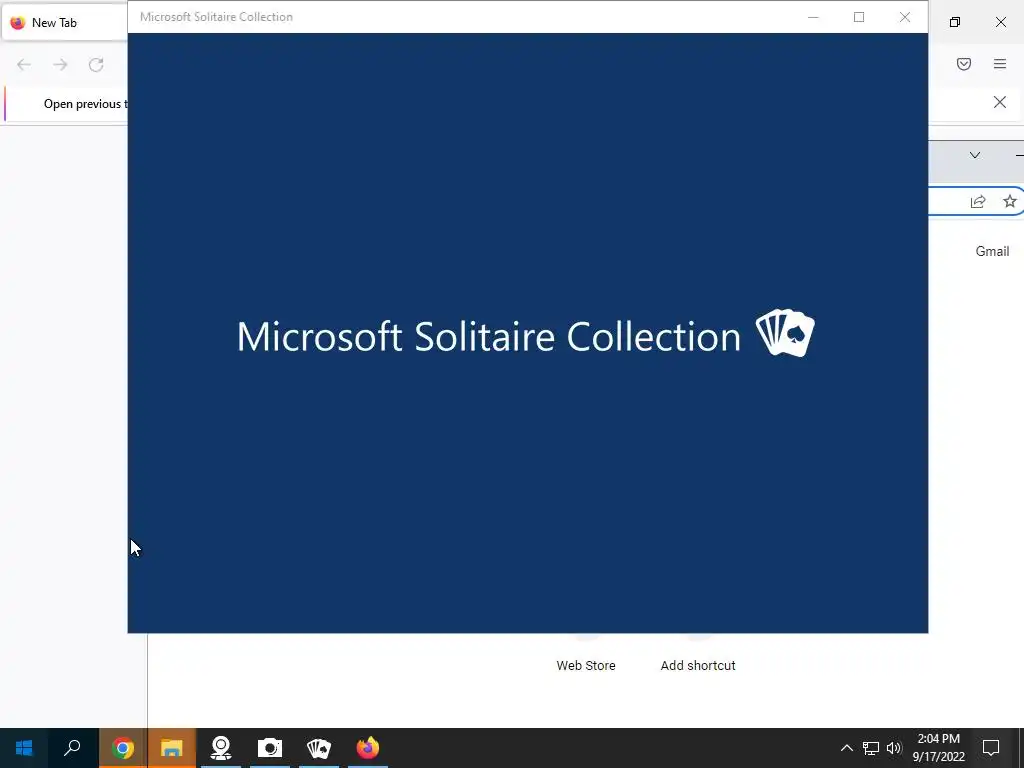
Task: Open the Action Center notifications
Action: click(x=991, y=748)
